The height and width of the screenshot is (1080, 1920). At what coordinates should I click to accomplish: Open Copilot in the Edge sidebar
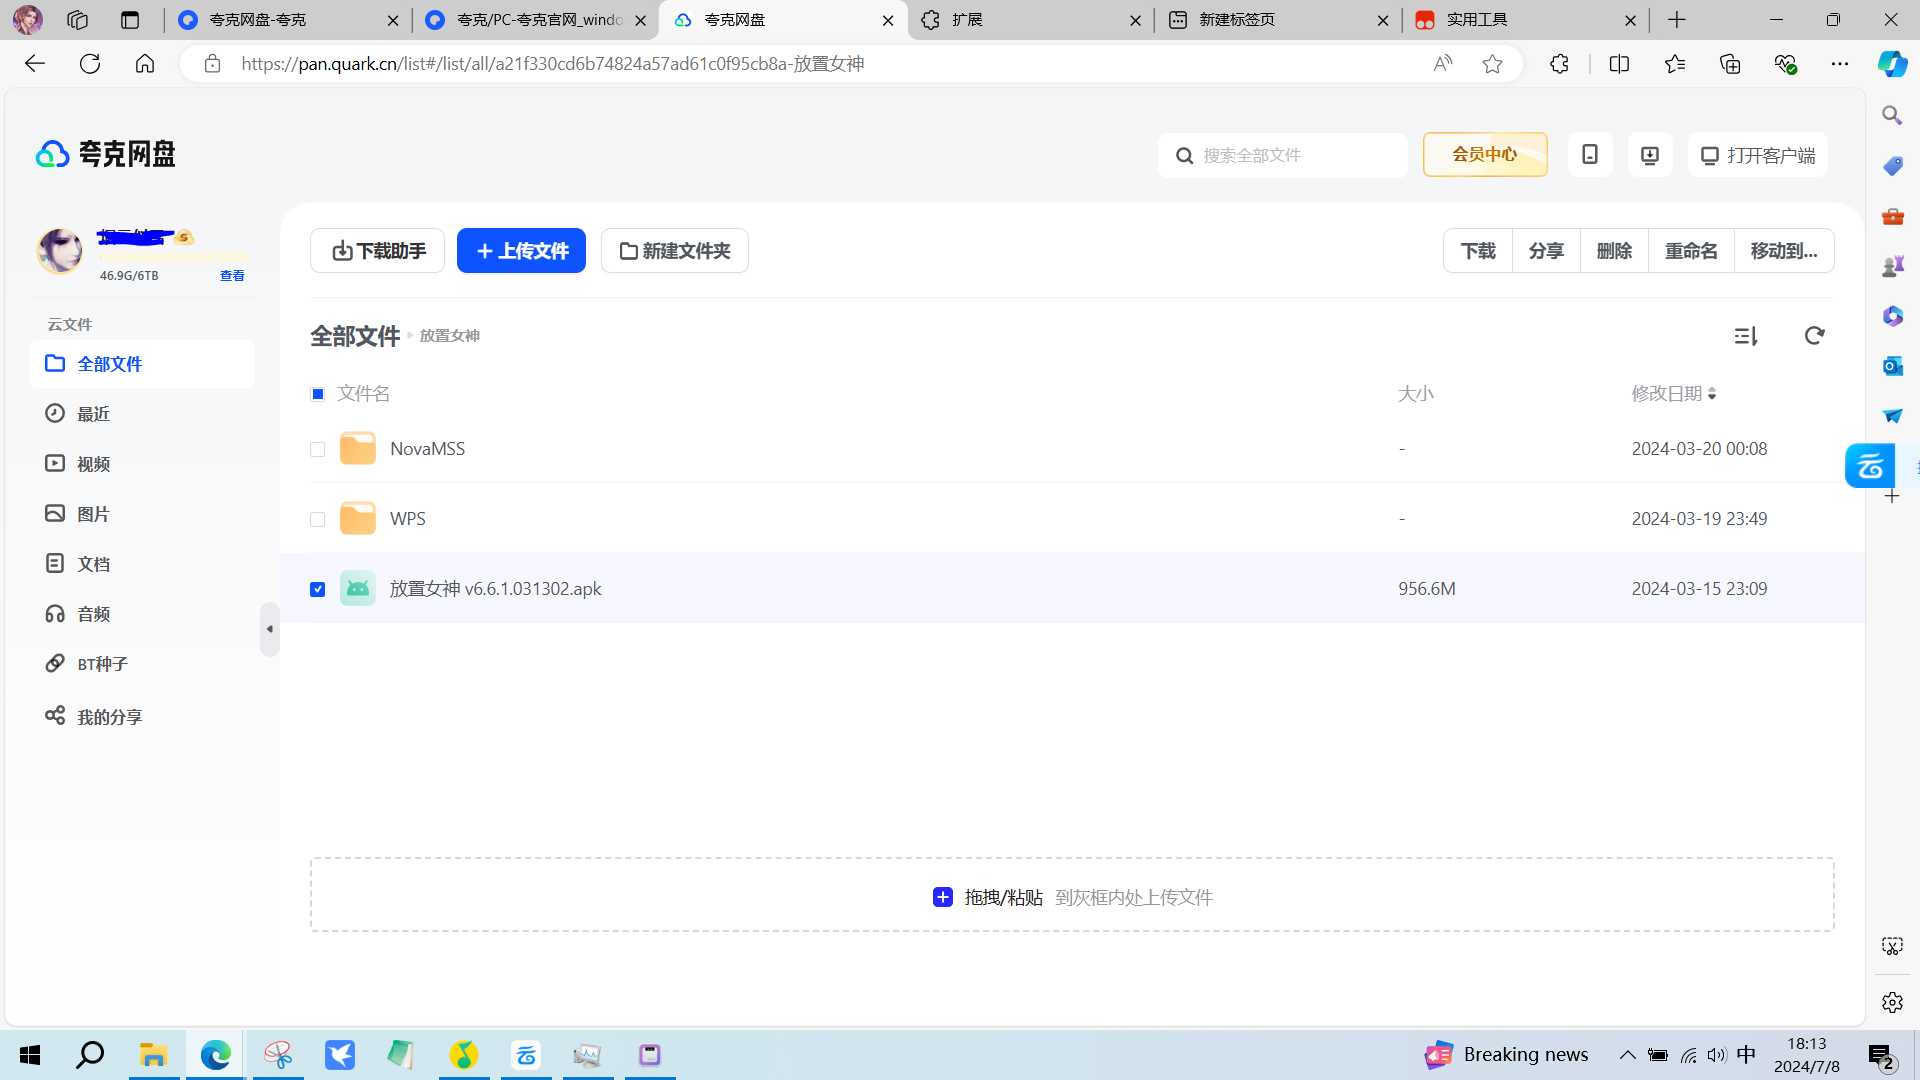pos(1892,64)
